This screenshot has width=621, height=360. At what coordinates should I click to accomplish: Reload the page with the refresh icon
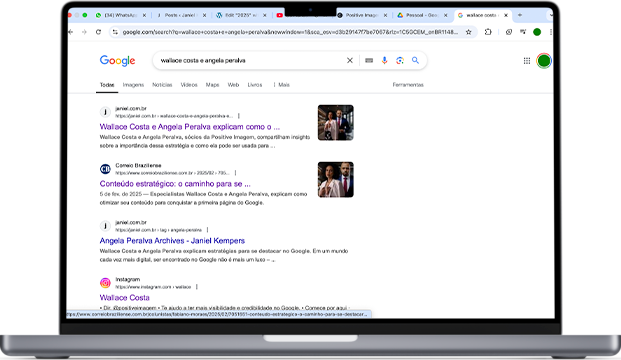(x=98, y=32)
